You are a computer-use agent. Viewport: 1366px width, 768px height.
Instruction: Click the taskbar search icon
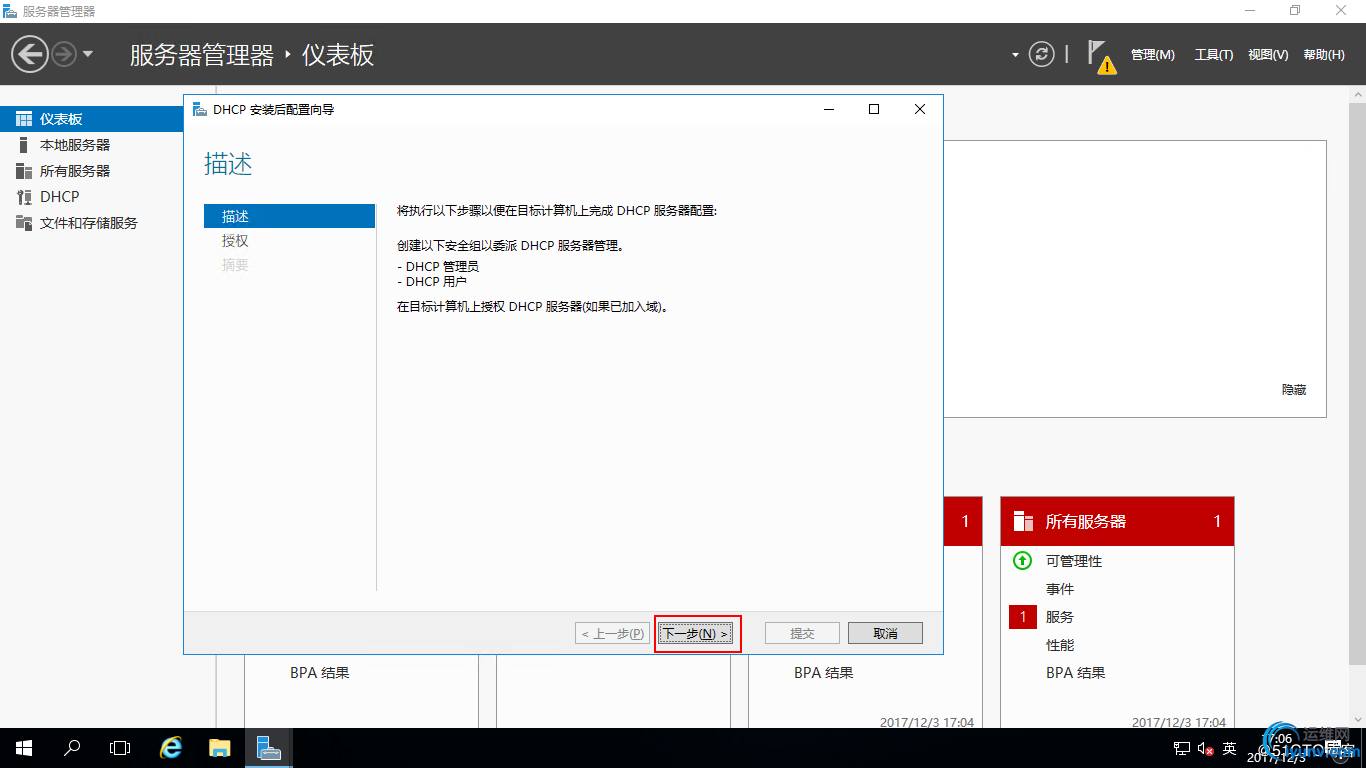(72, 748)
